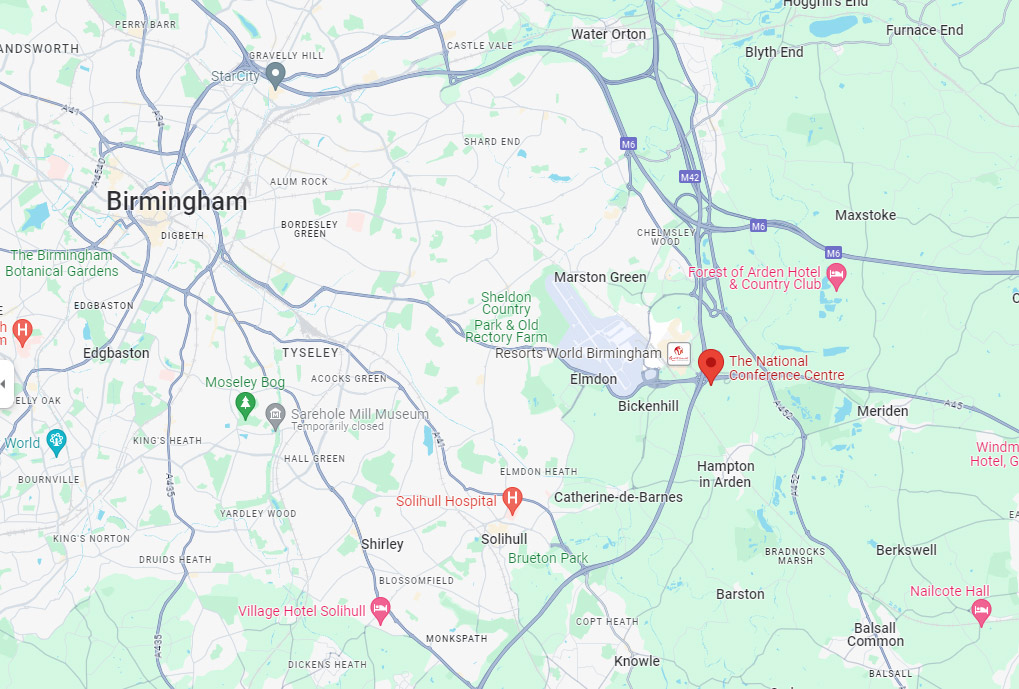
Task: Click the red National Conference Centre pin
Action: point(710,366)
